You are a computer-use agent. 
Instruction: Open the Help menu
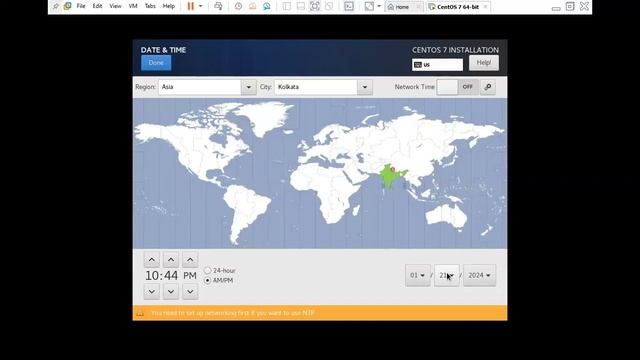(169, 6)
